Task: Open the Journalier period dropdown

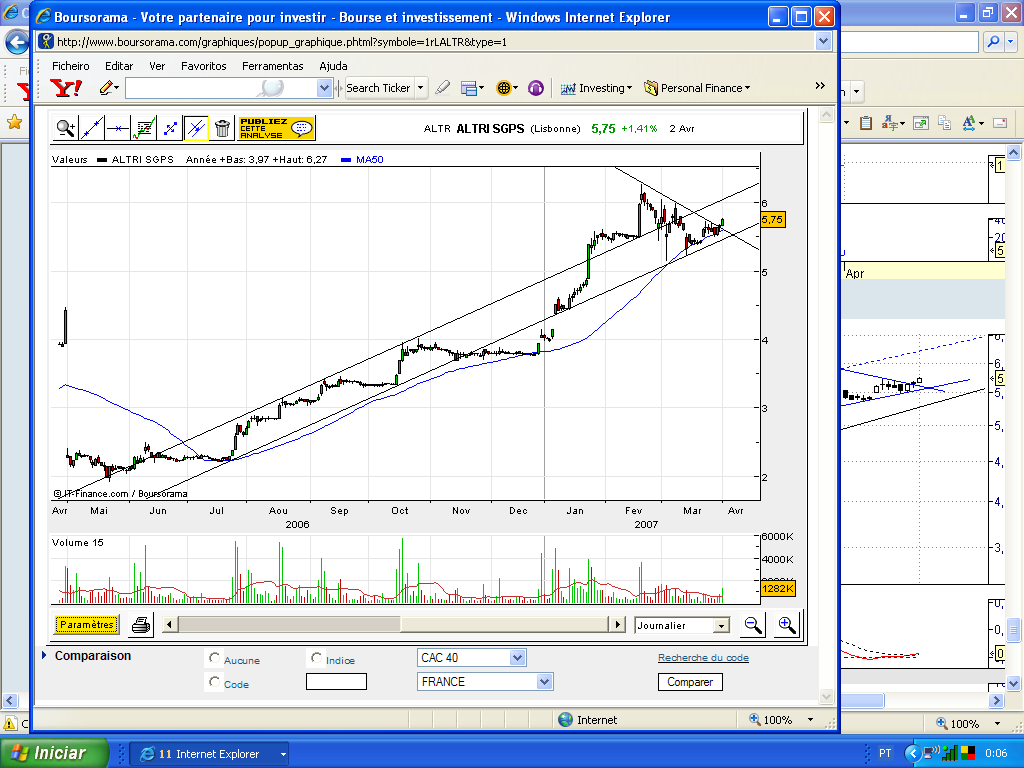Action: 682,626
